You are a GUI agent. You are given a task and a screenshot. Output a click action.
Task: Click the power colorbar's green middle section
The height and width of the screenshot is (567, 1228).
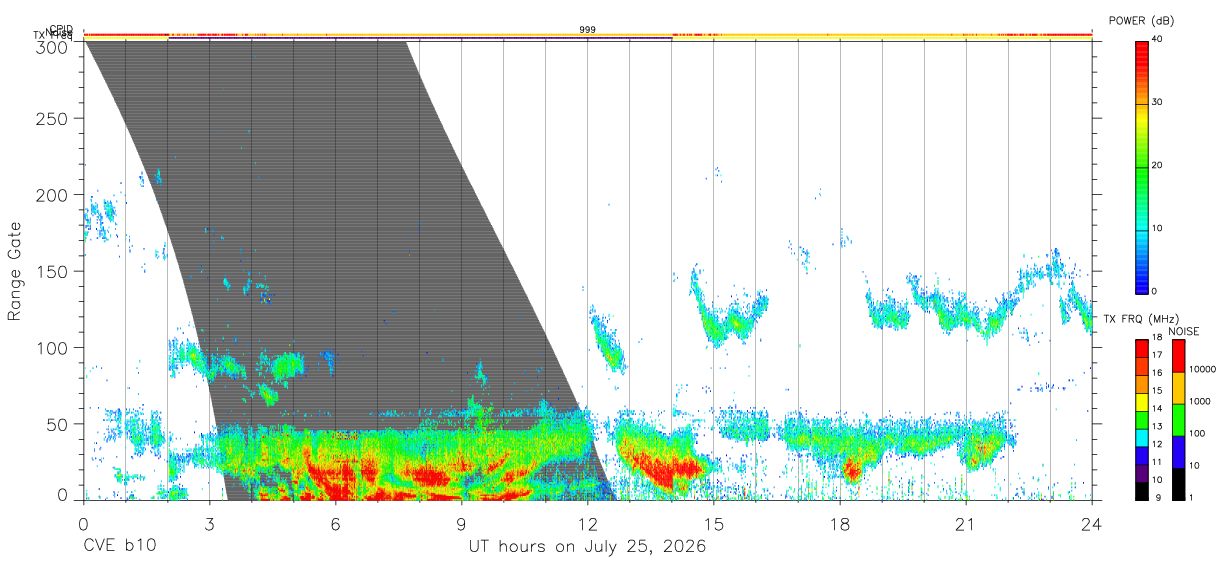tap(1143, 166)
